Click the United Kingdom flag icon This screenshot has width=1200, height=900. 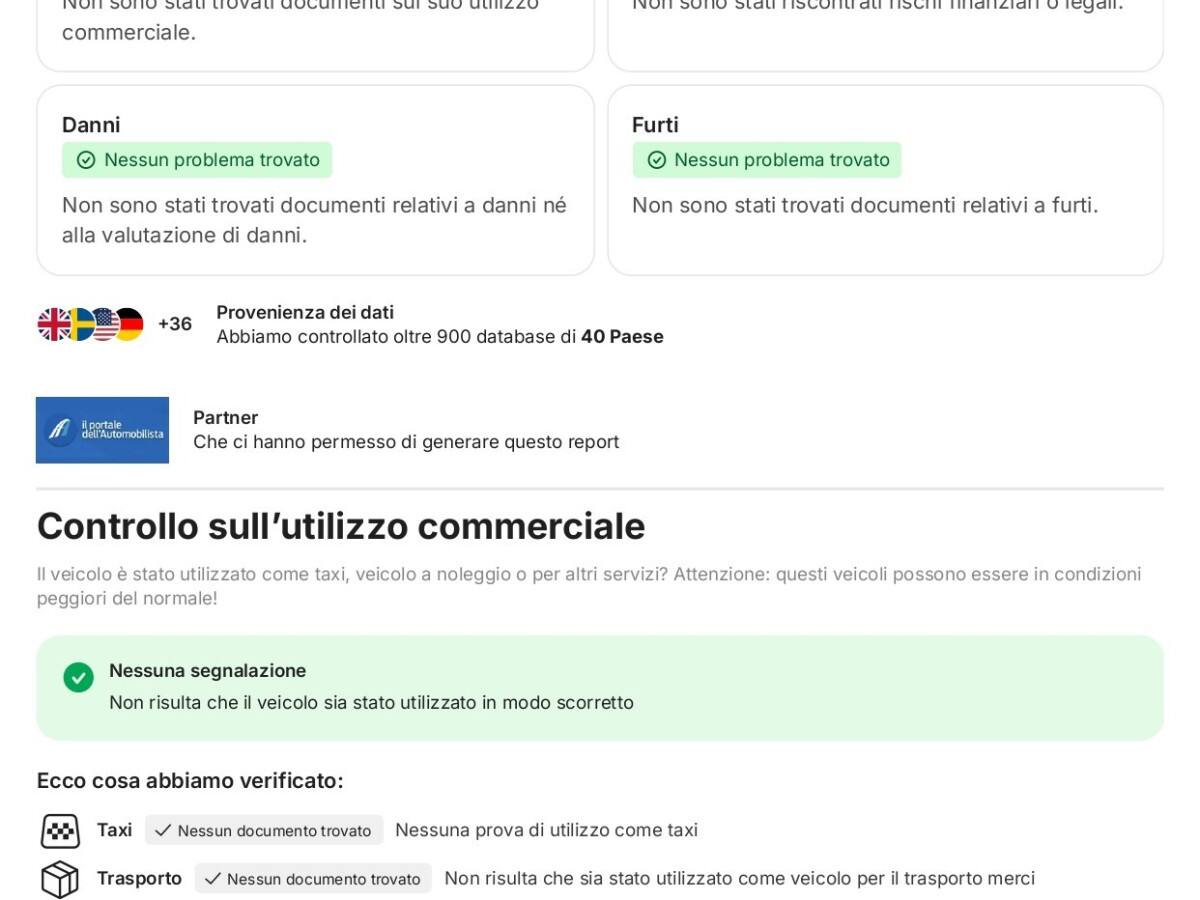pyautogui.click(x=52, y=324)
